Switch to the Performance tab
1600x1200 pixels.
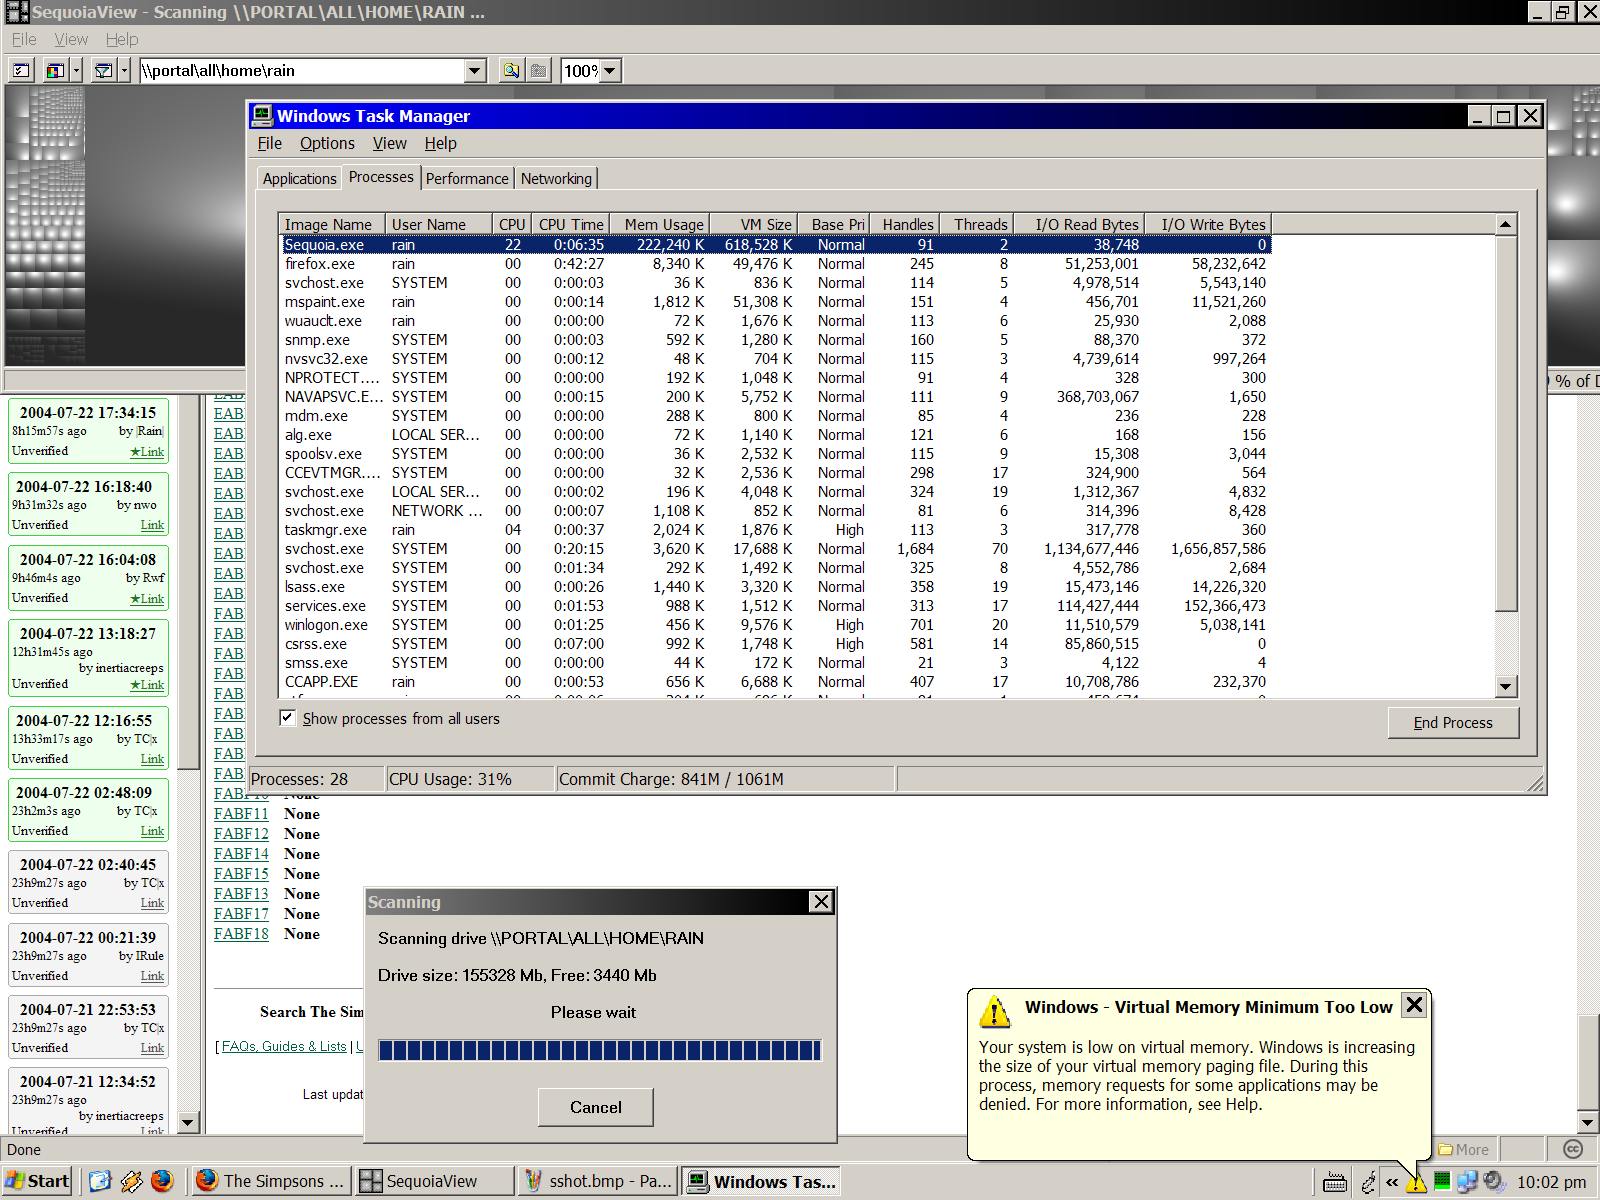[467, 178]
